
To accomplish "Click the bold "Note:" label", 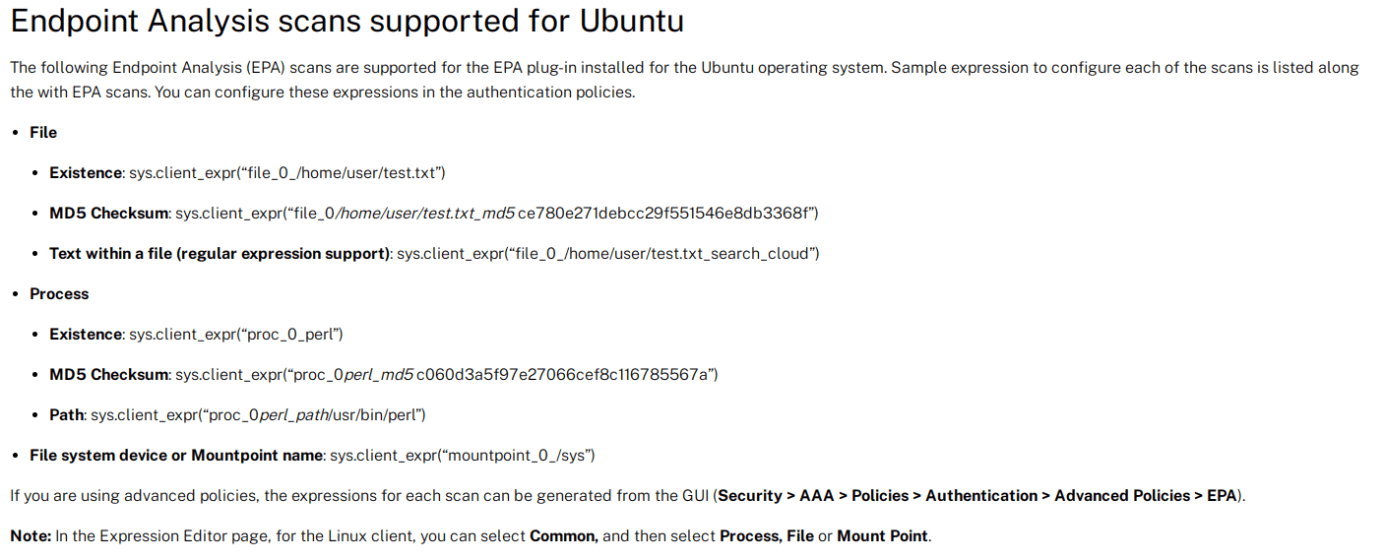I will click(x=30, y=536).
